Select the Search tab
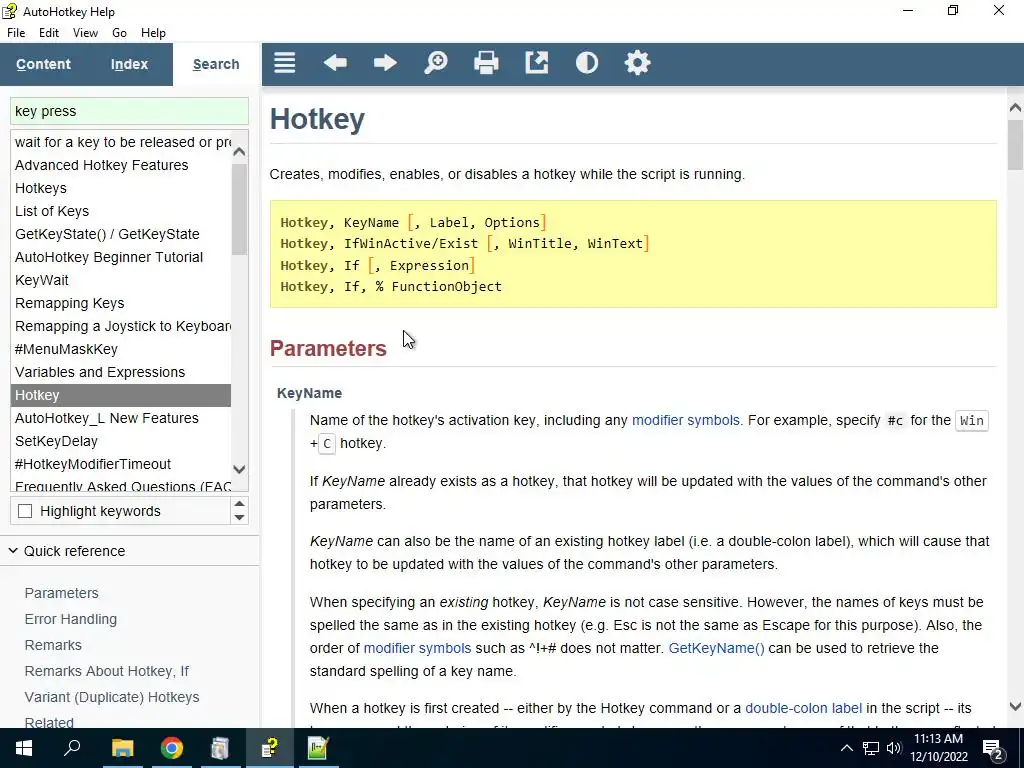 pyautogui.click(x=216, y=64)
